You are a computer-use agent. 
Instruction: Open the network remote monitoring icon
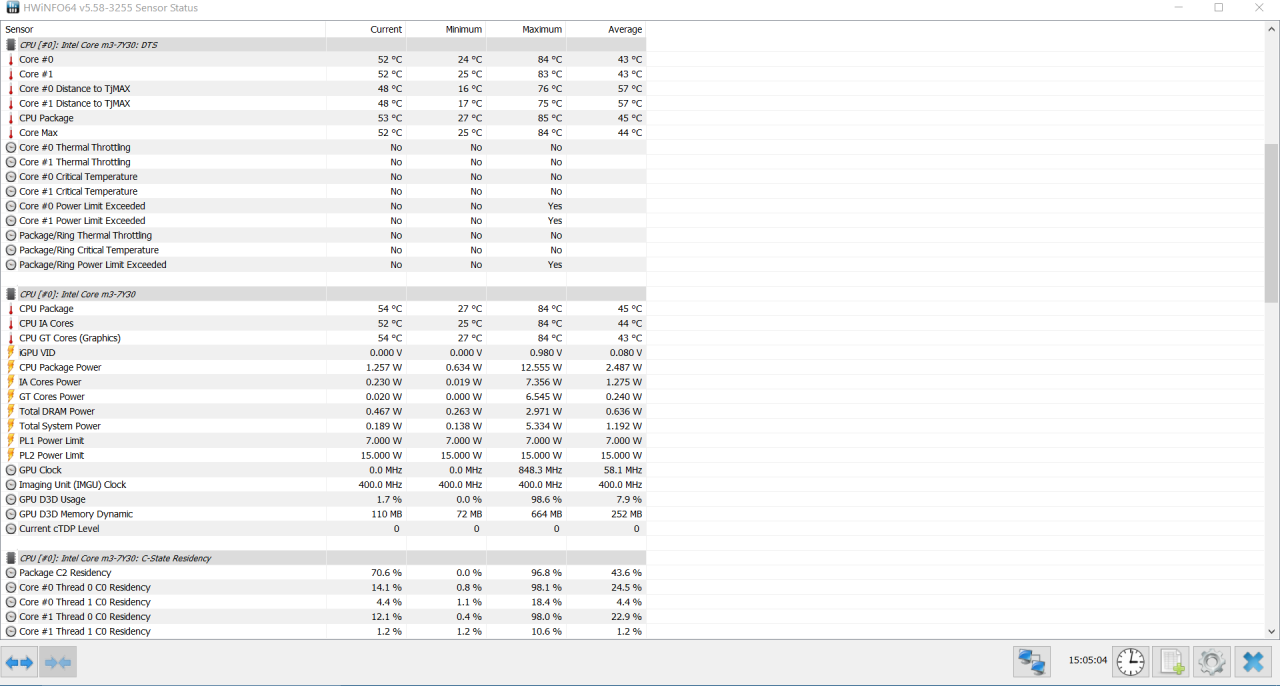click(x=1031, y=661)
